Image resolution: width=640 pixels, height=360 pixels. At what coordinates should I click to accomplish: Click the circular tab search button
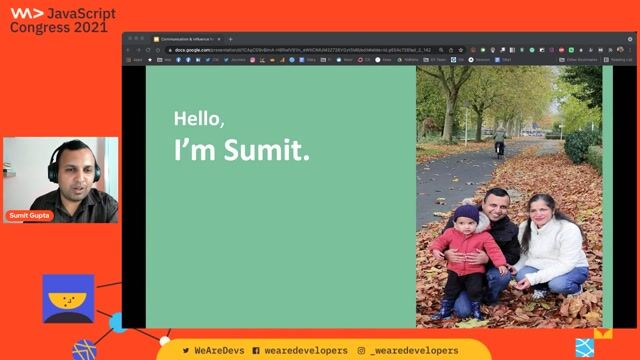tap(630, 39)
